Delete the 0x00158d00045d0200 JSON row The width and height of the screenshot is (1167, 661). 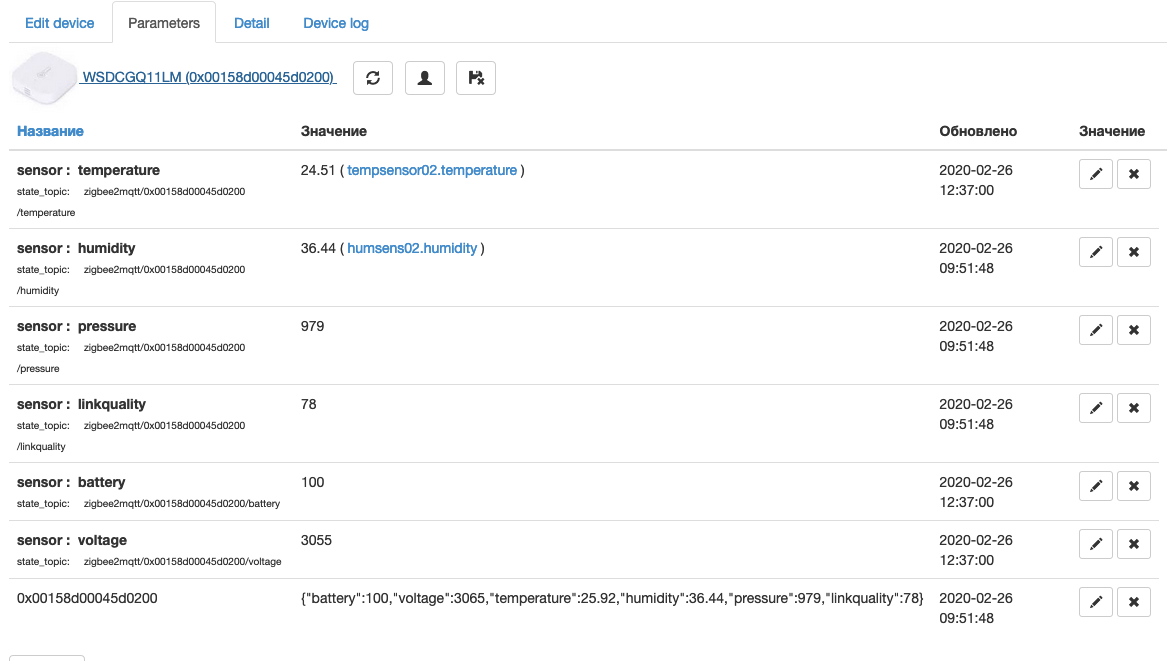coord(1134,602)
